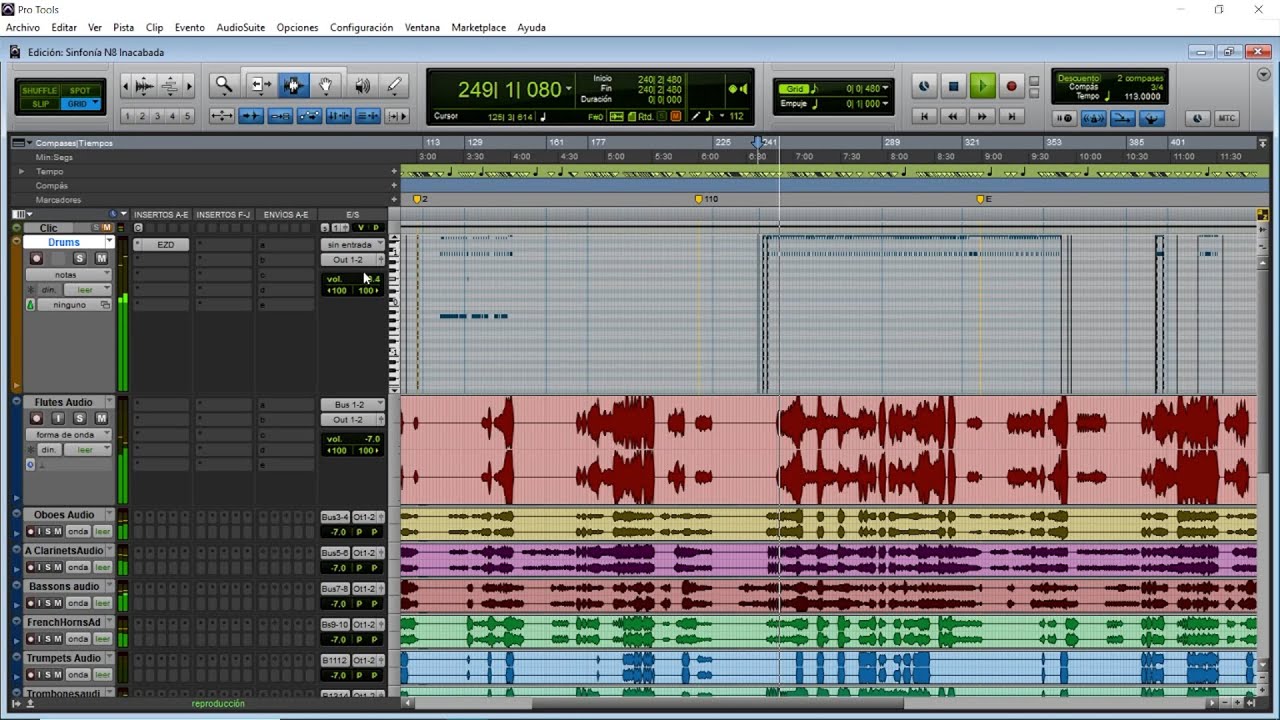
Task: Expand the Tempo ruler triangle
Action: (22, 172)
